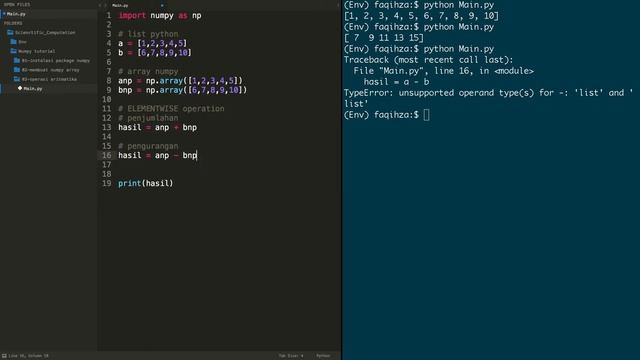The image size is (640, 360).
Task: Click the 02-membuat numpy array folder icon
Action: tap(17, 70)
